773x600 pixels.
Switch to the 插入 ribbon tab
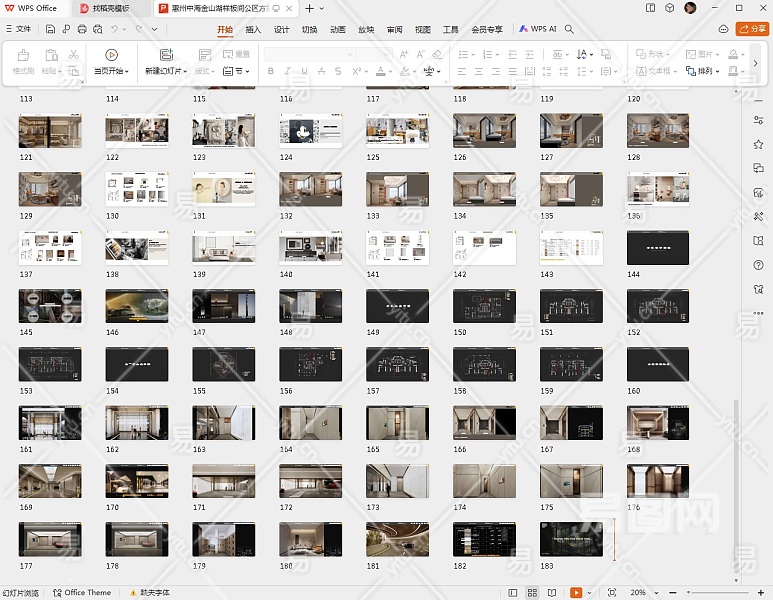253,29
